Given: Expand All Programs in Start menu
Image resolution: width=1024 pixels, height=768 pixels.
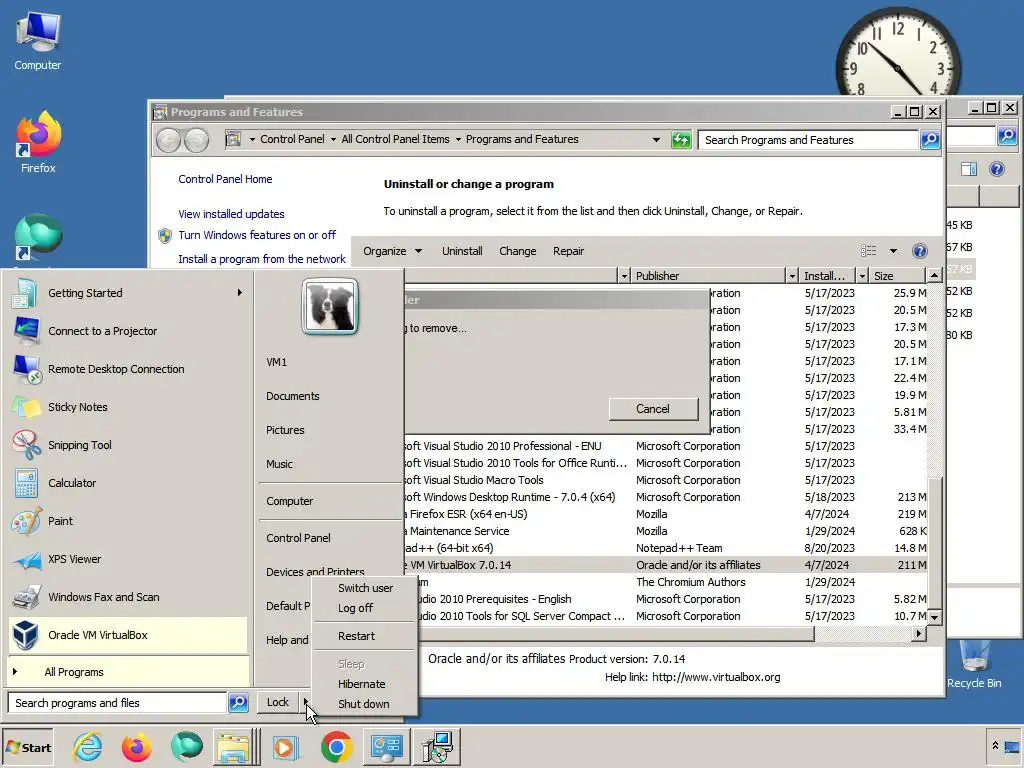Looking at the screenshot, I should pyautogui.click(x=129, y=672).
